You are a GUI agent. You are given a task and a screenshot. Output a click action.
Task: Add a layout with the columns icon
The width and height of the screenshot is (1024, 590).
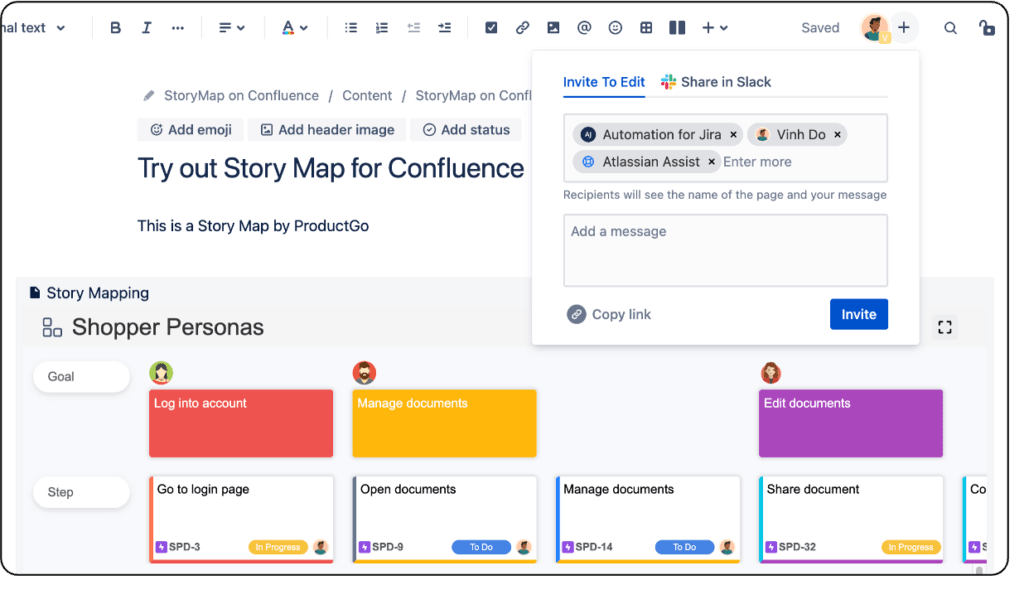[x=677, y=27]
